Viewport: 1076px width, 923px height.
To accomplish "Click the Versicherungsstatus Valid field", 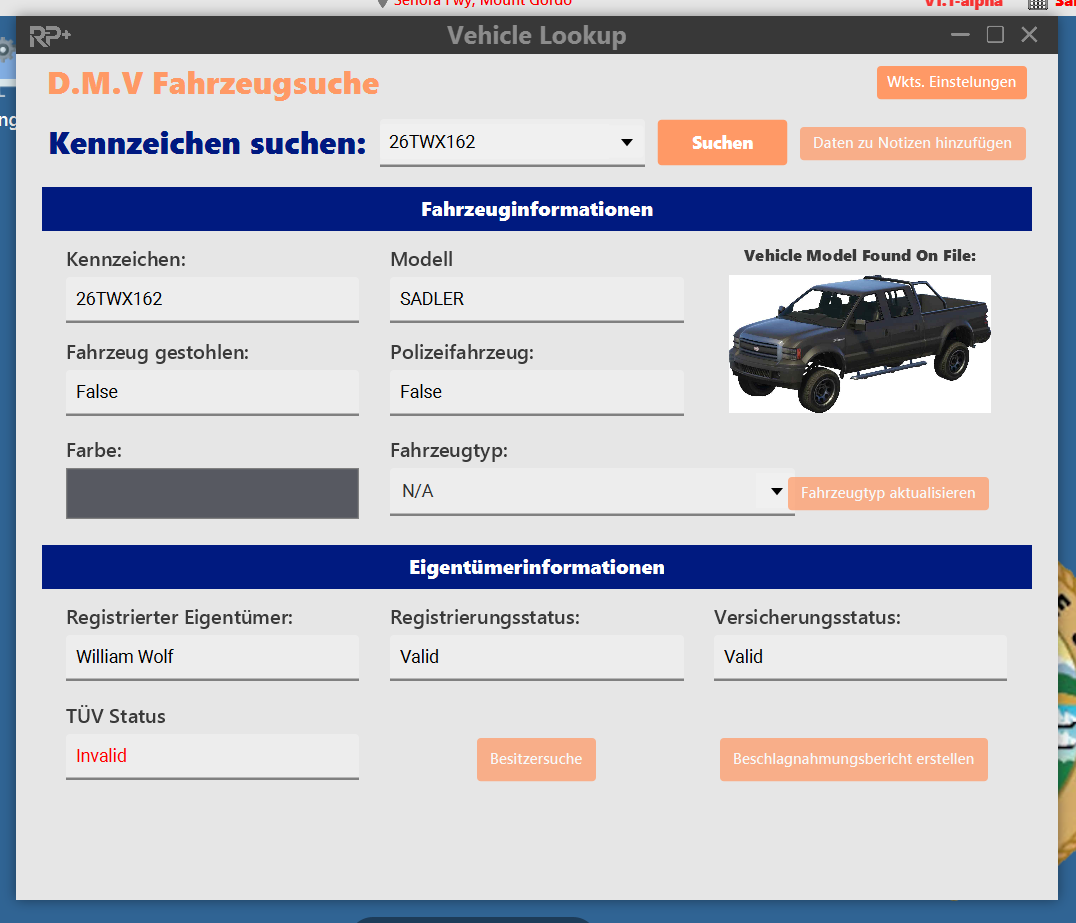I will click(859, 656).
